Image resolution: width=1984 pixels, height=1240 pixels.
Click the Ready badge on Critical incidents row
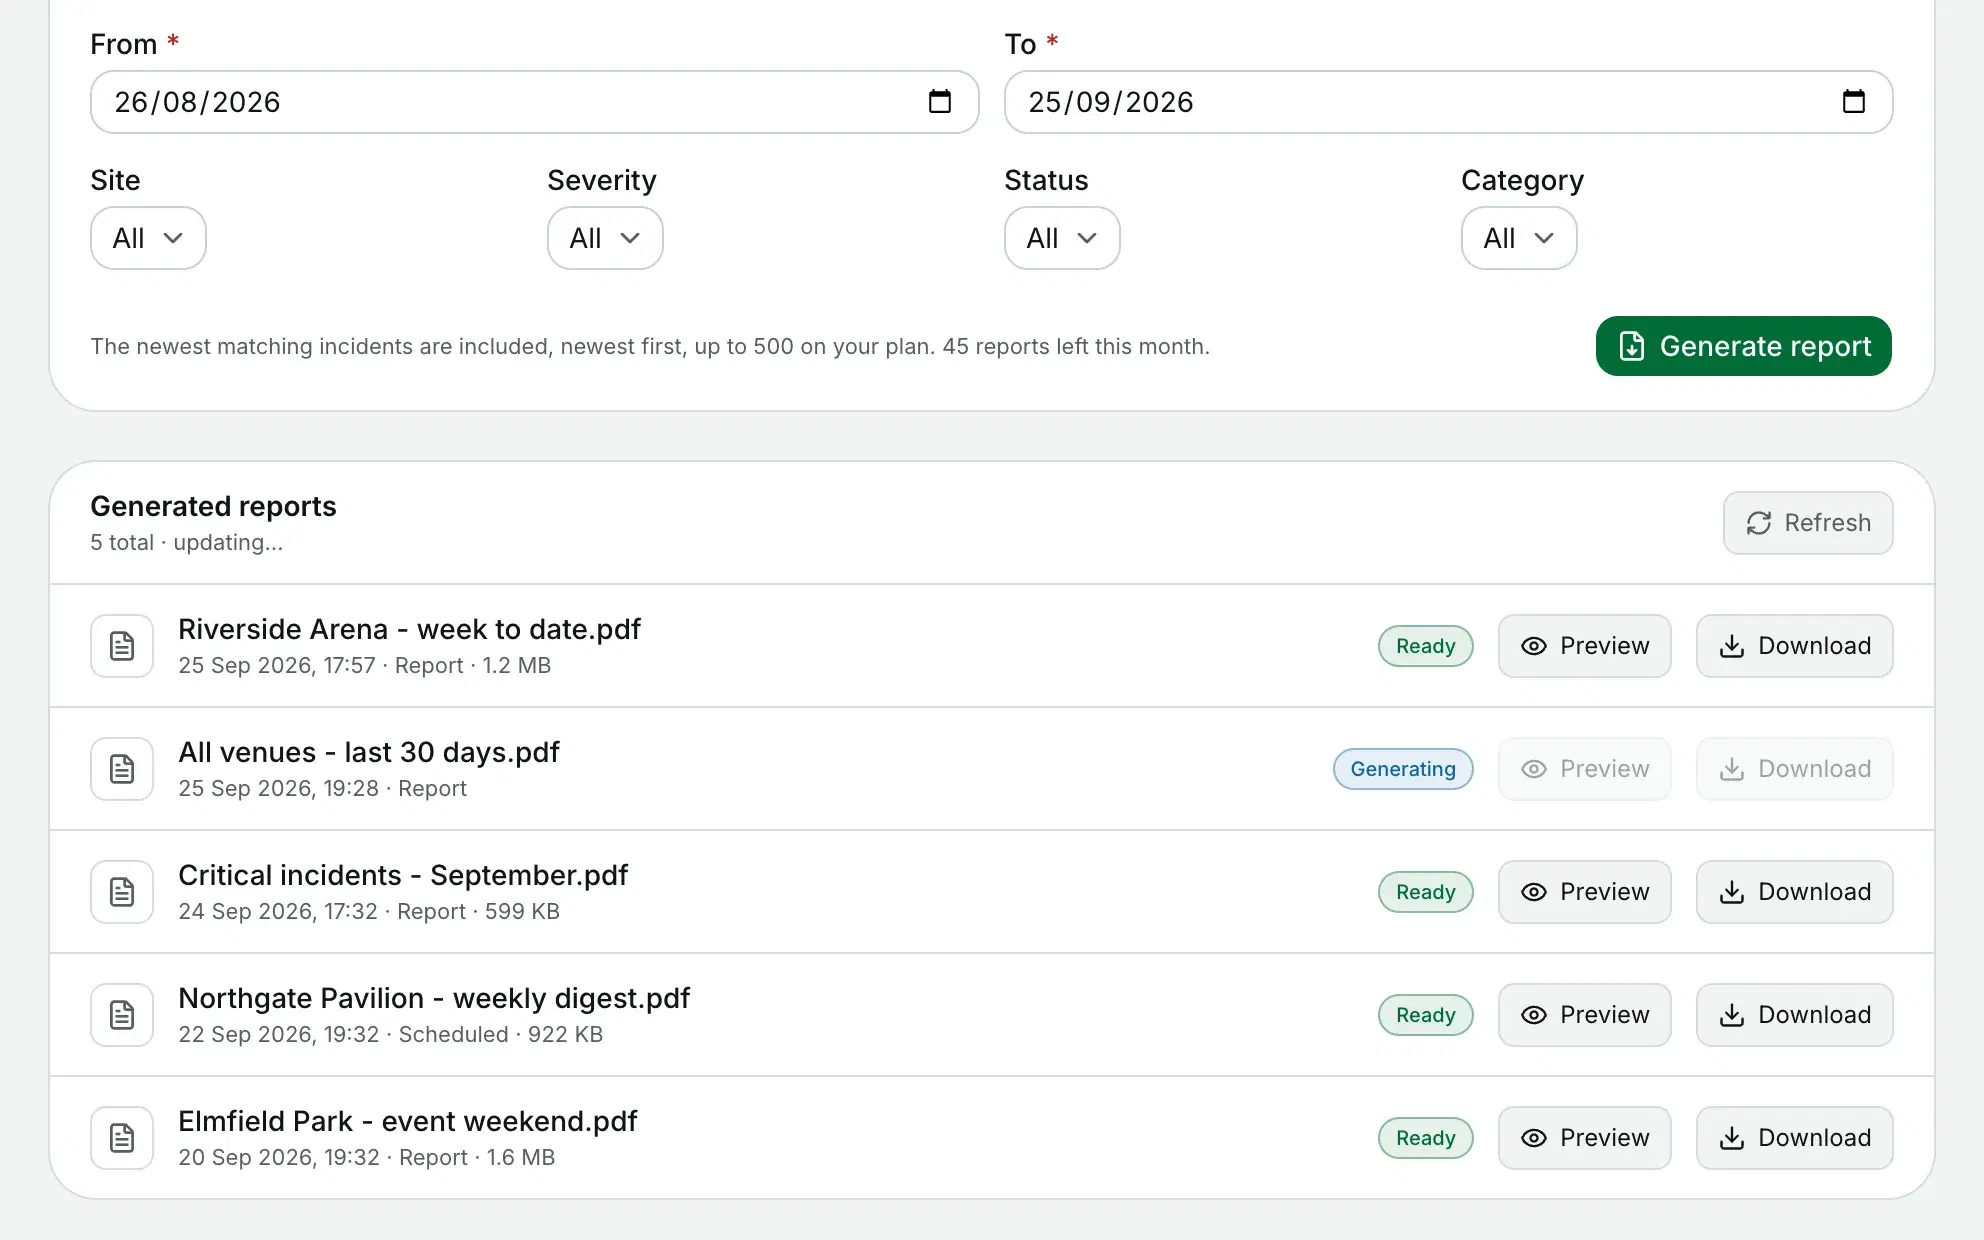[1426, 892]
